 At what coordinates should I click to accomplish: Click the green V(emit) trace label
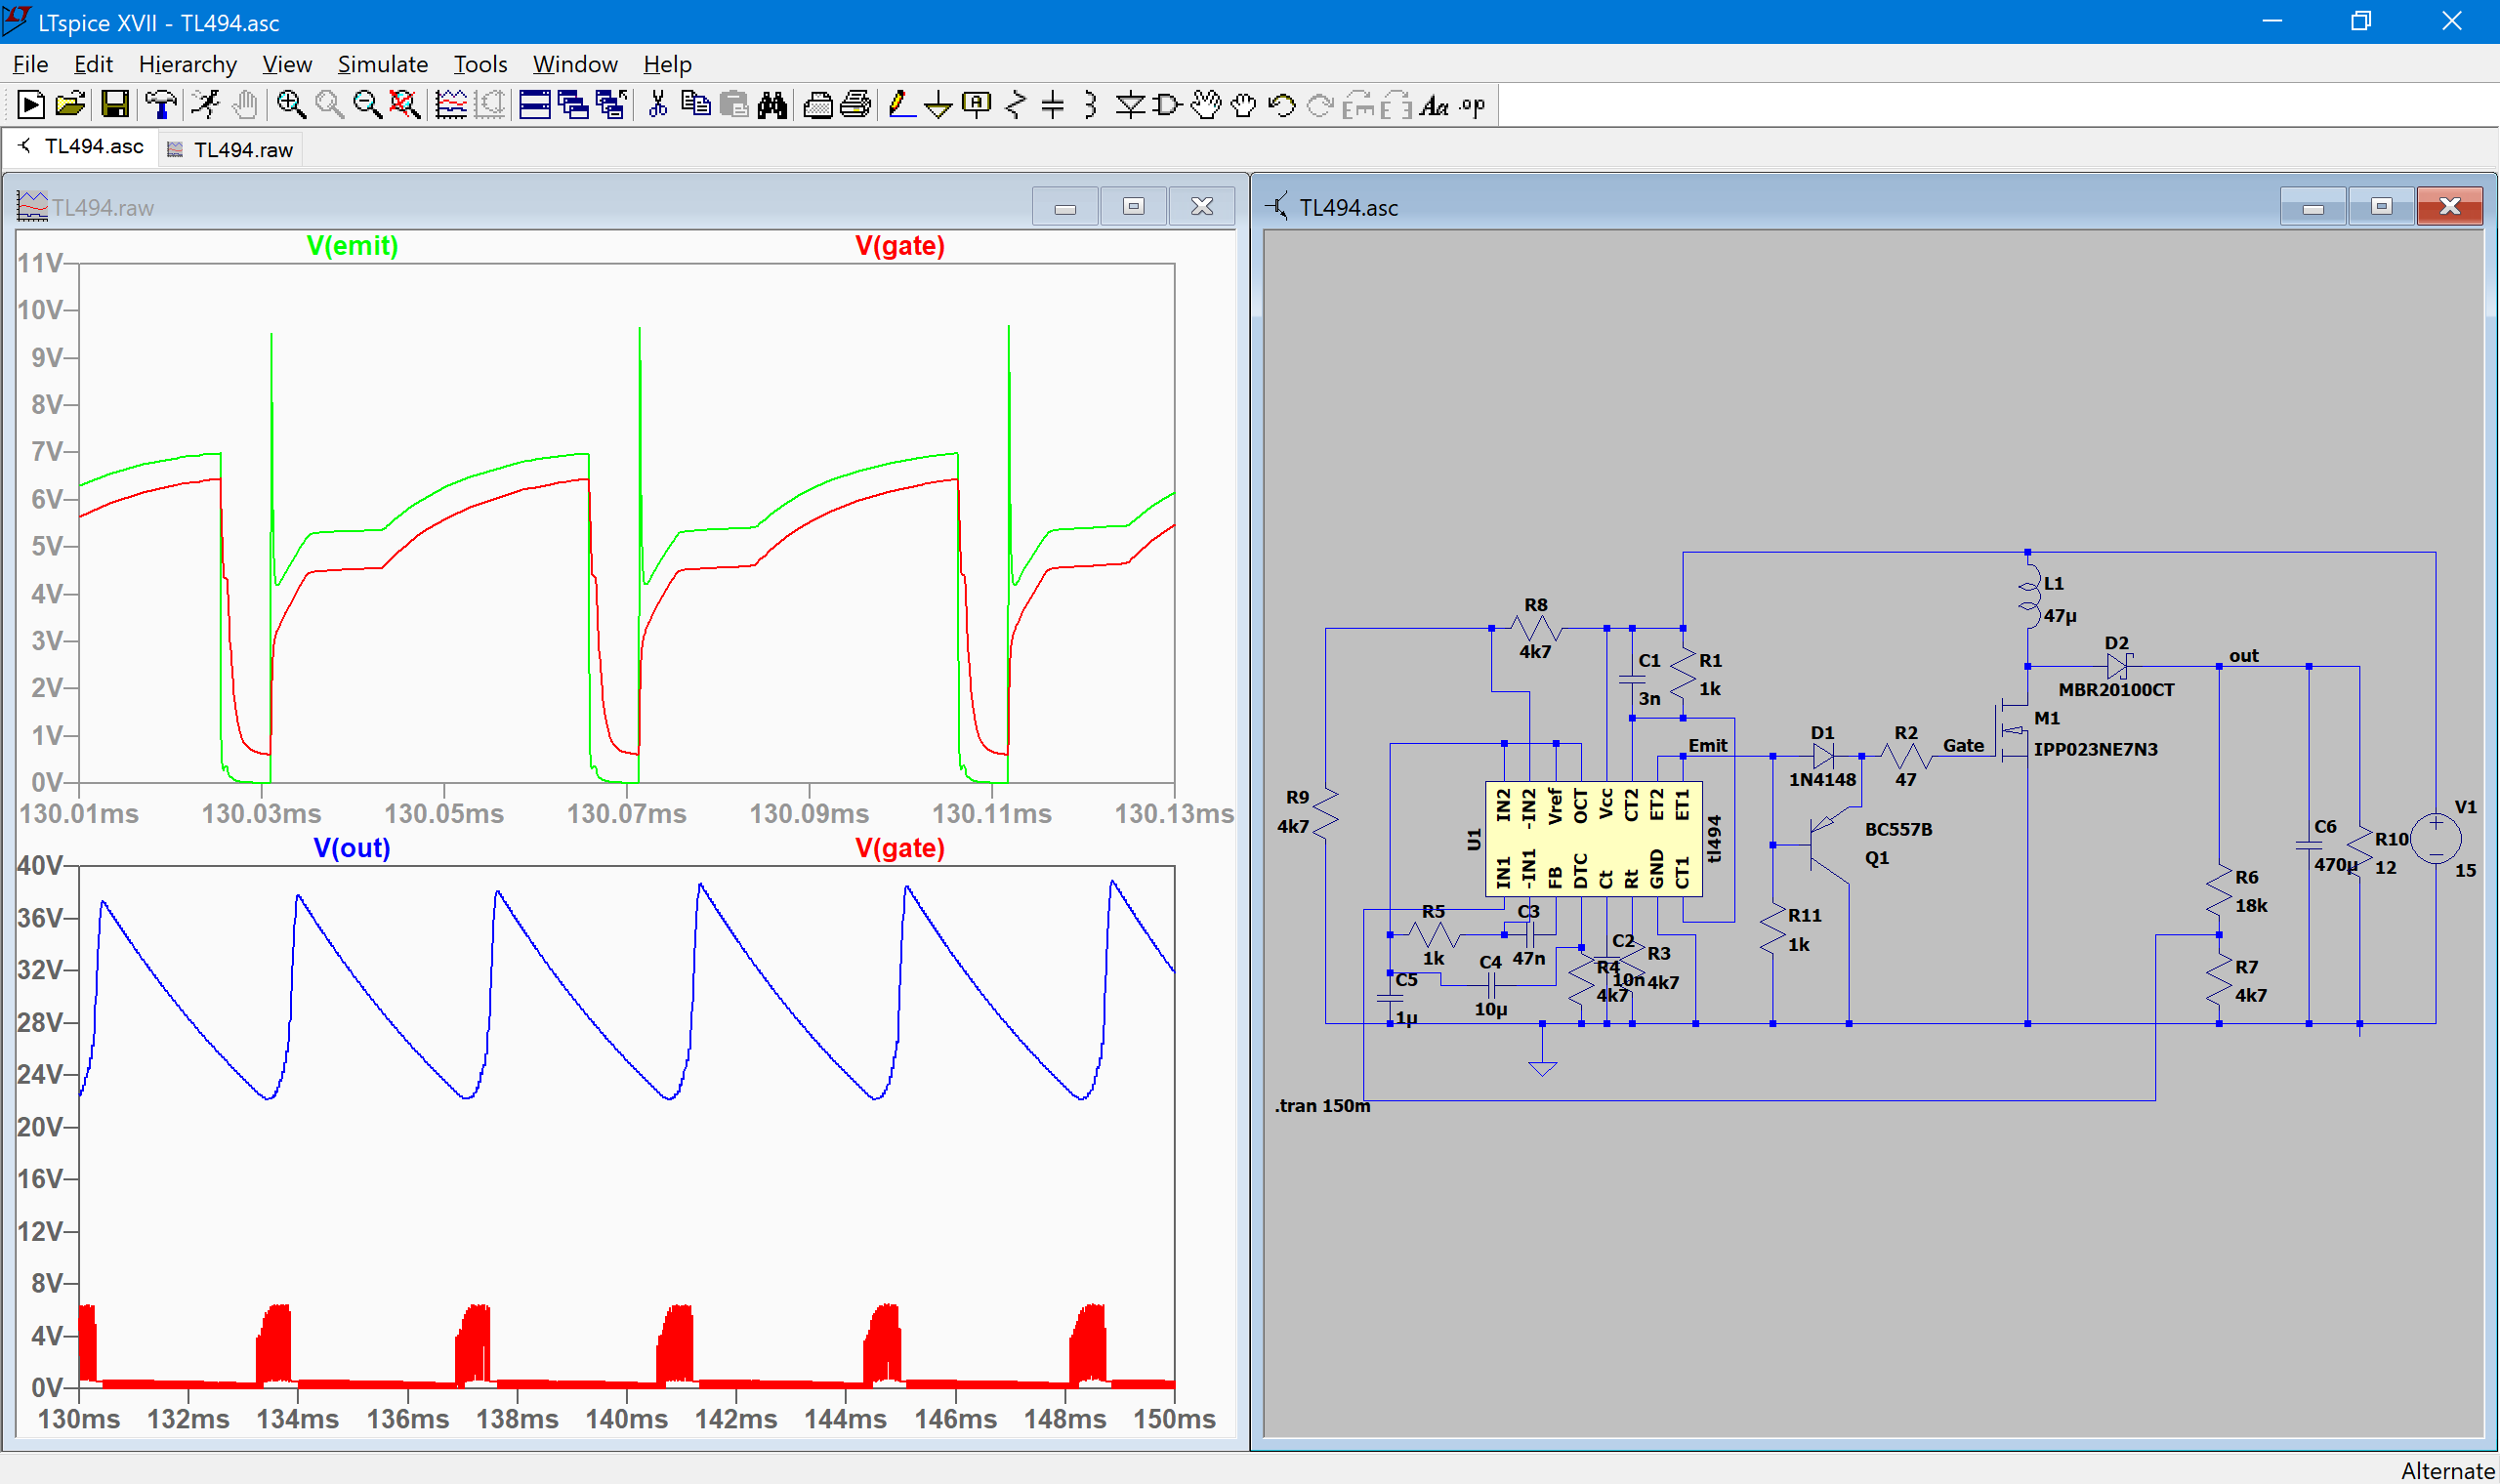352,246
